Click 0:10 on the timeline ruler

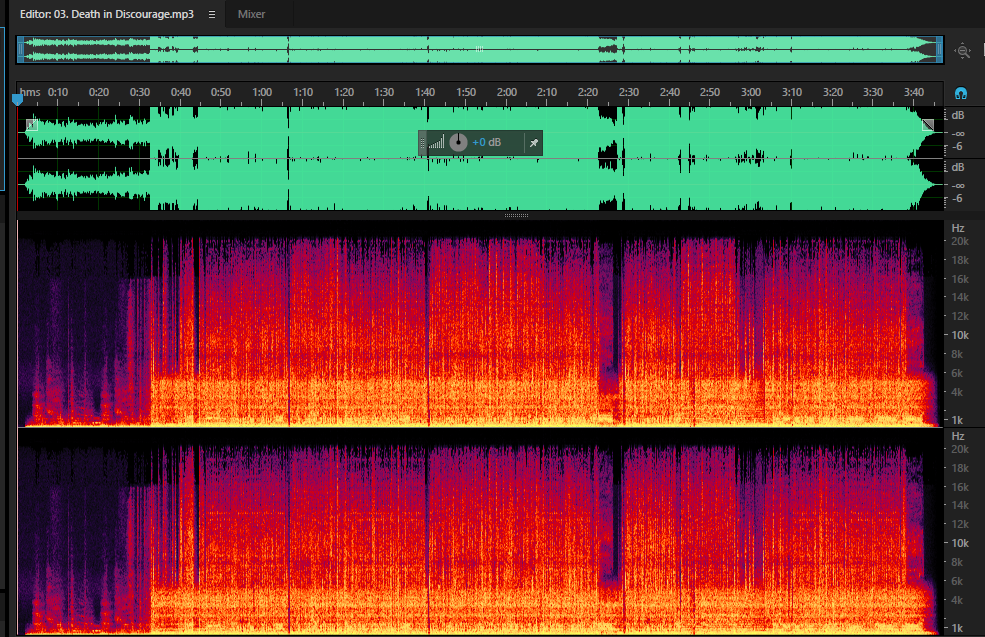[x=58, y=92]
